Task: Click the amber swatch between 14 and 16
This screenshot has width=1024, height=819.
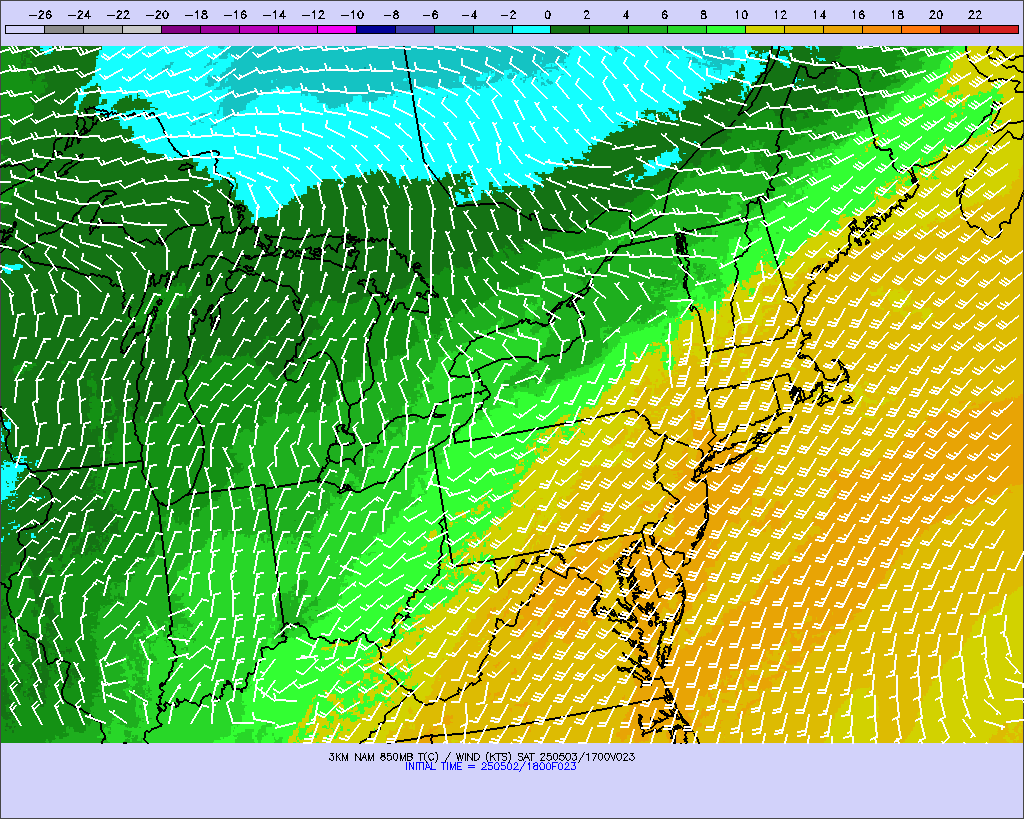Action: click(843, 29)
